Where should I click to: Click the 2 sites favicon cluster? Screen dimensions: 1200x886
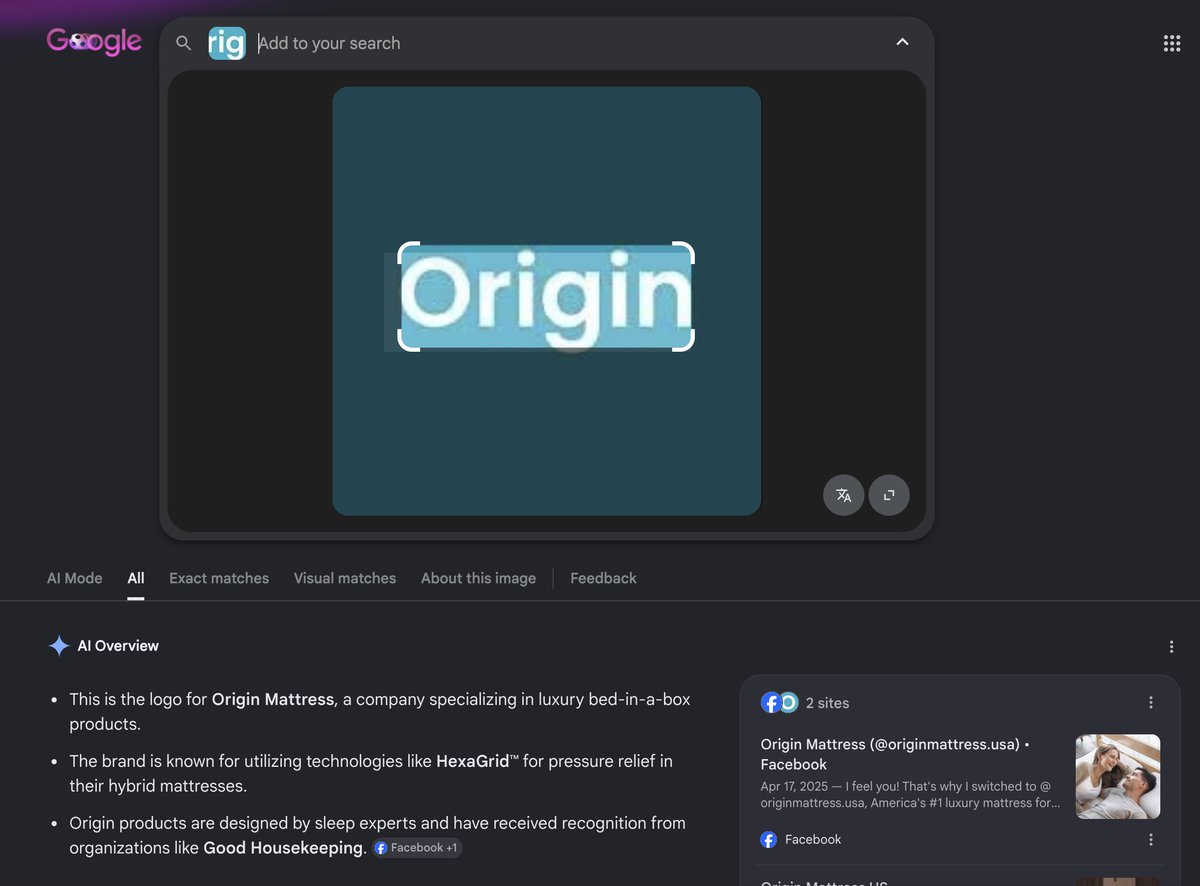779,703
